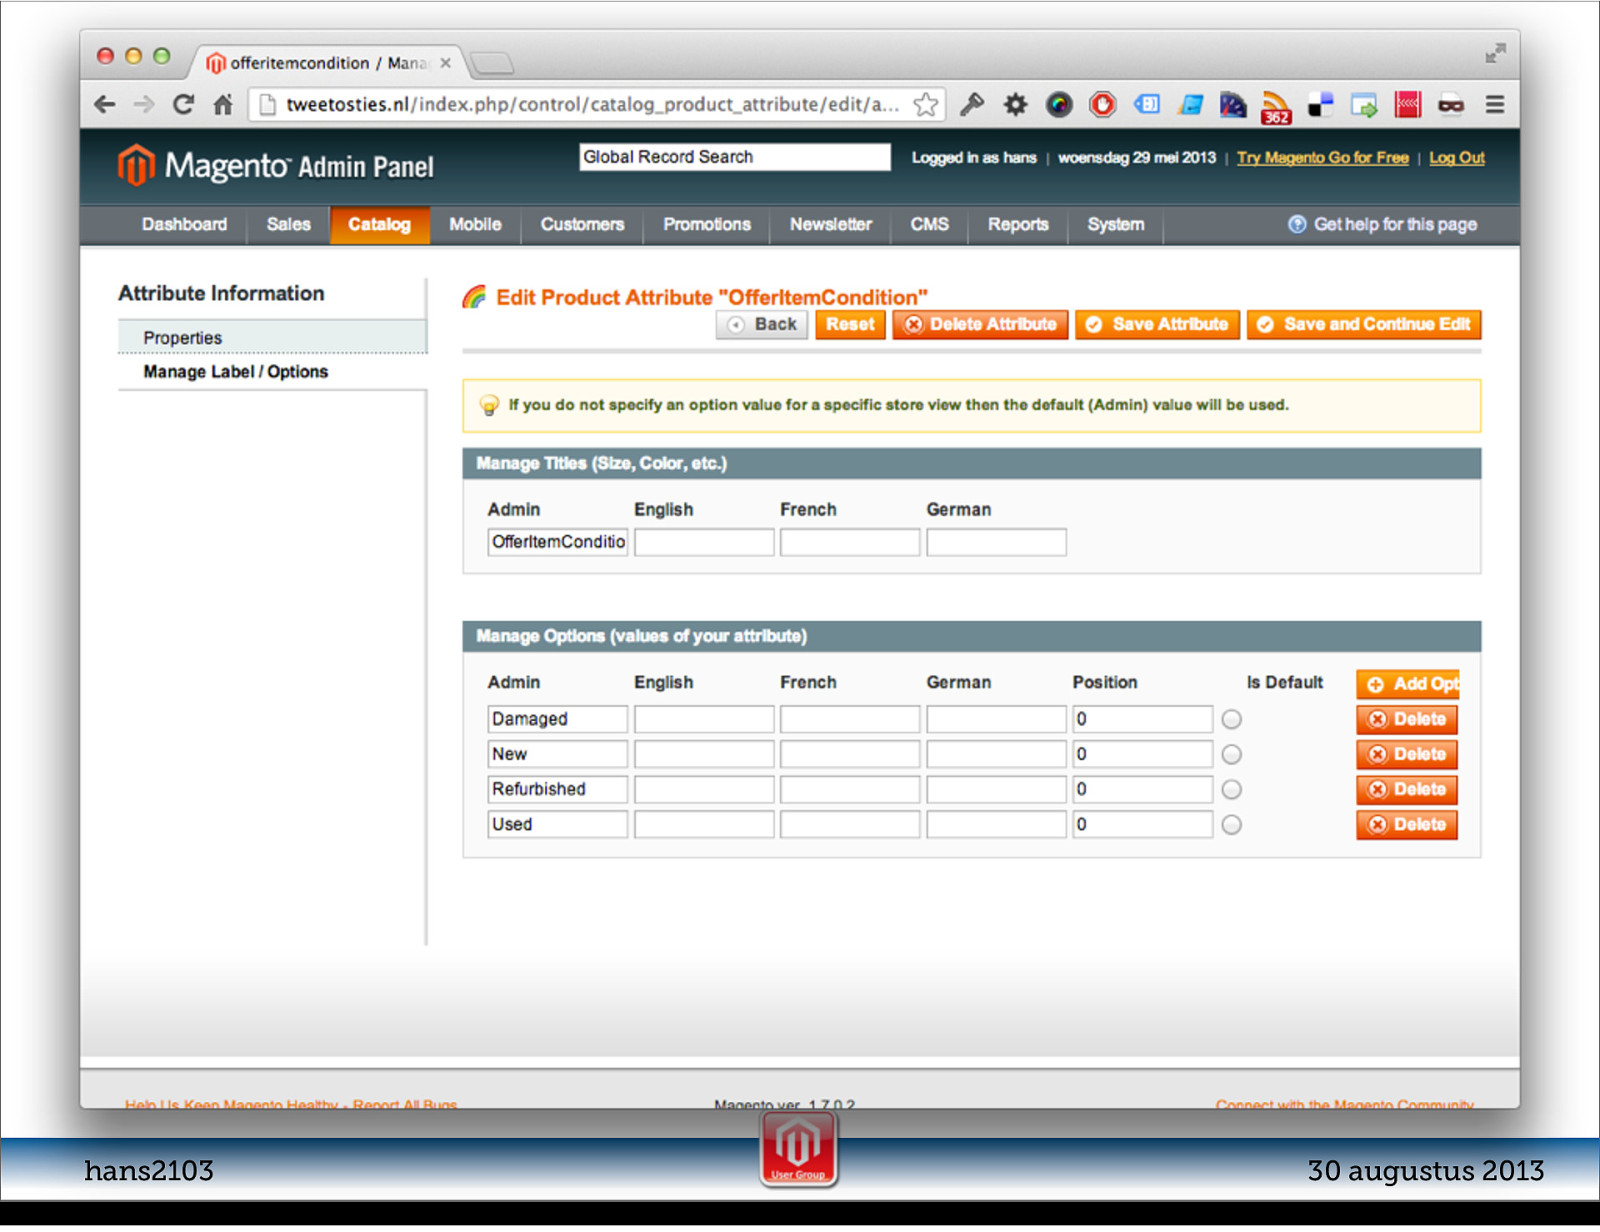Click the English title input field
The image size is (1600, 1232).
pyautogui.click(x=704, y=542)
